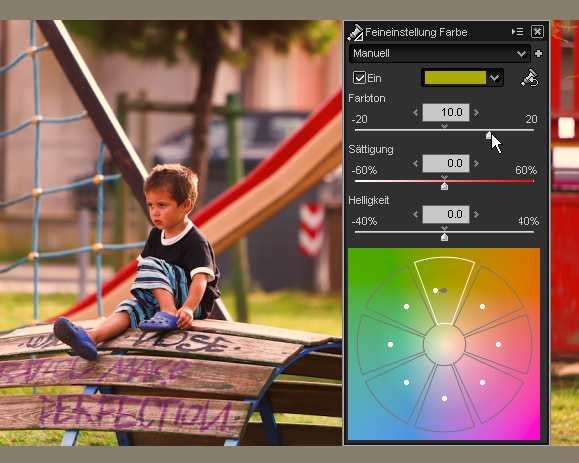This screenshot has height=463, width=579.
Task: Select the teal segment point on color wheel
Action: tap(390, 344)
